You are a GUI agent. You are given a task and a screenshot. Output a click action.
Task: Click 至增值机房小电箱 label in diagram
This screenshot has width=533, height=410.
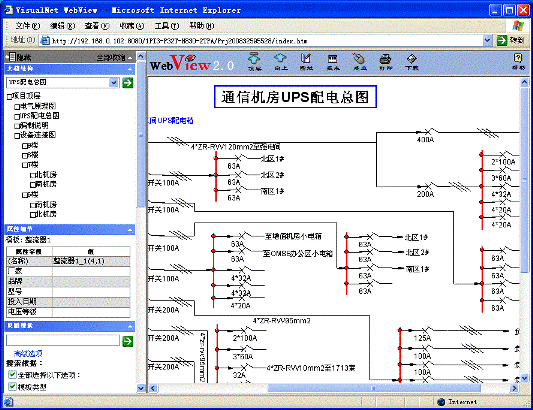click(293, 236)
